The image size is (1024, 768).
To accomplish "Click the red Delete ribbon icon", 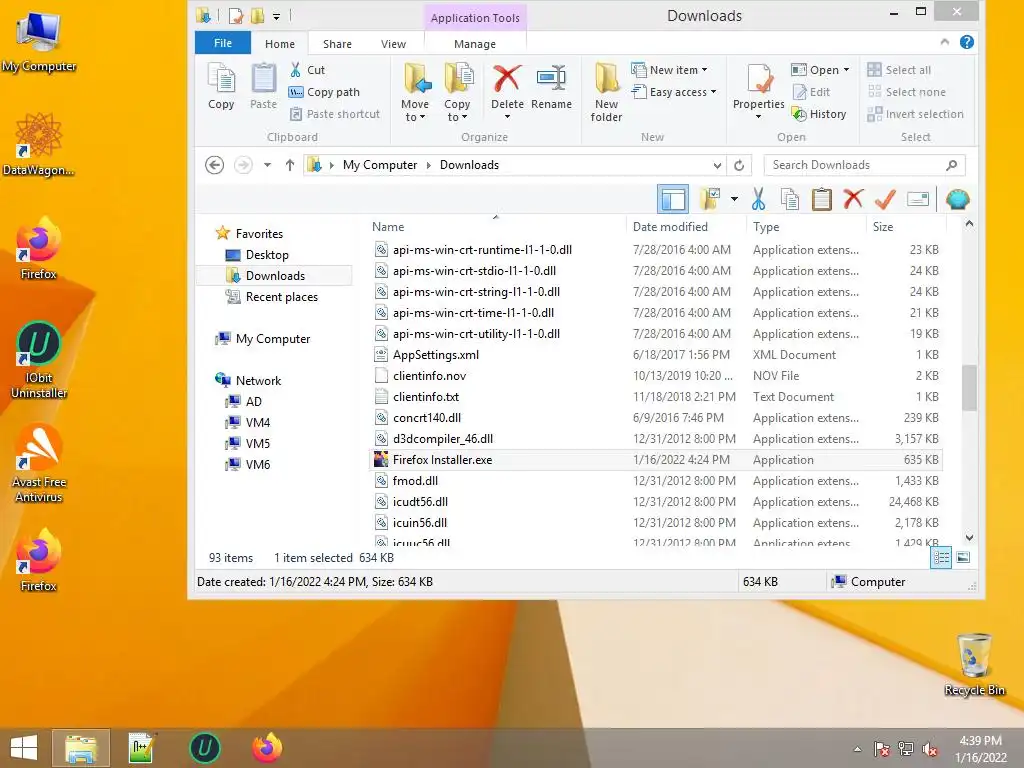I will (507, 78).
